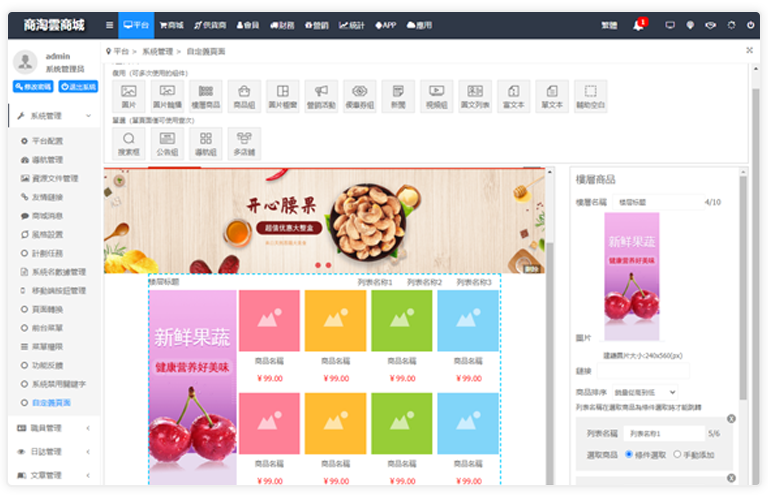Add the 優惠券組 coupon group component

tap(360, 96)
